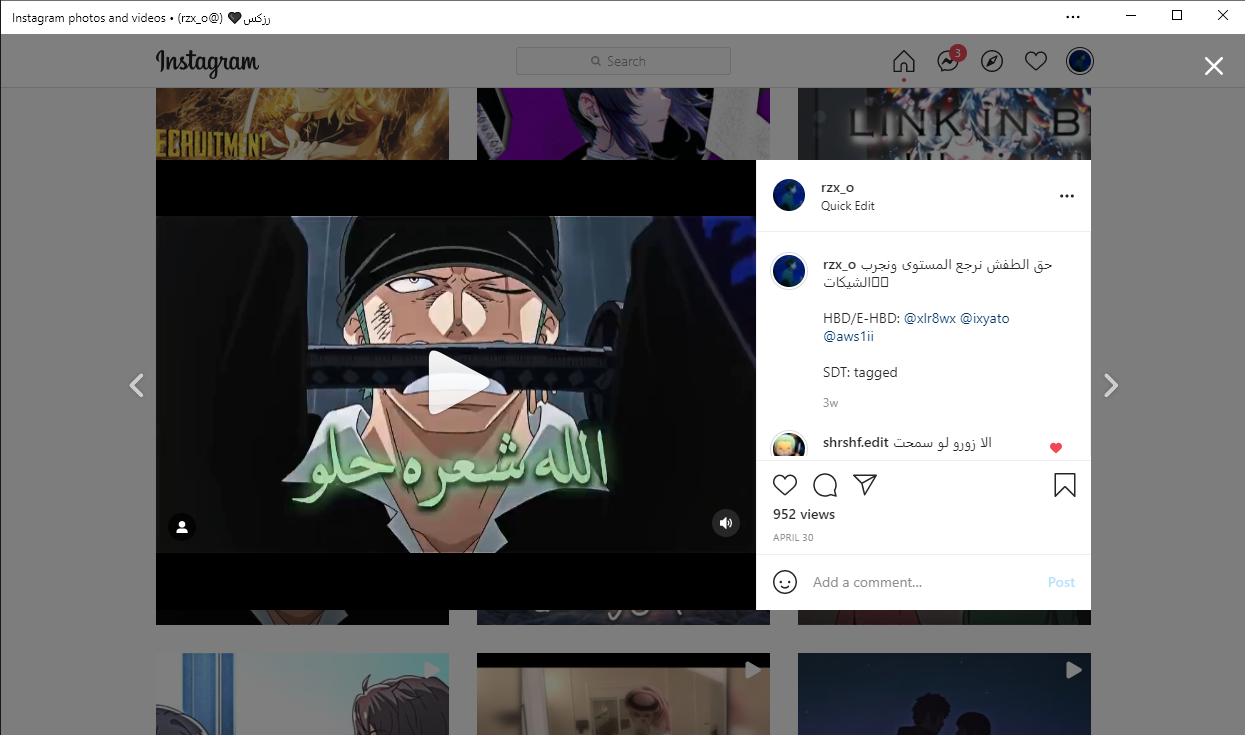Open the @ixyato mention
Screen dimensions: 1245x735
[985, 318]
